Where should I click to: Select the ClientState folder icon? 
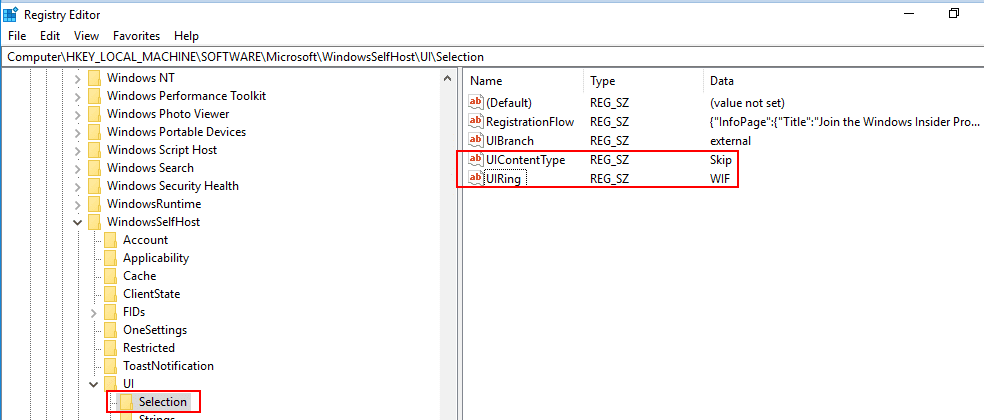tap(110, 294)
